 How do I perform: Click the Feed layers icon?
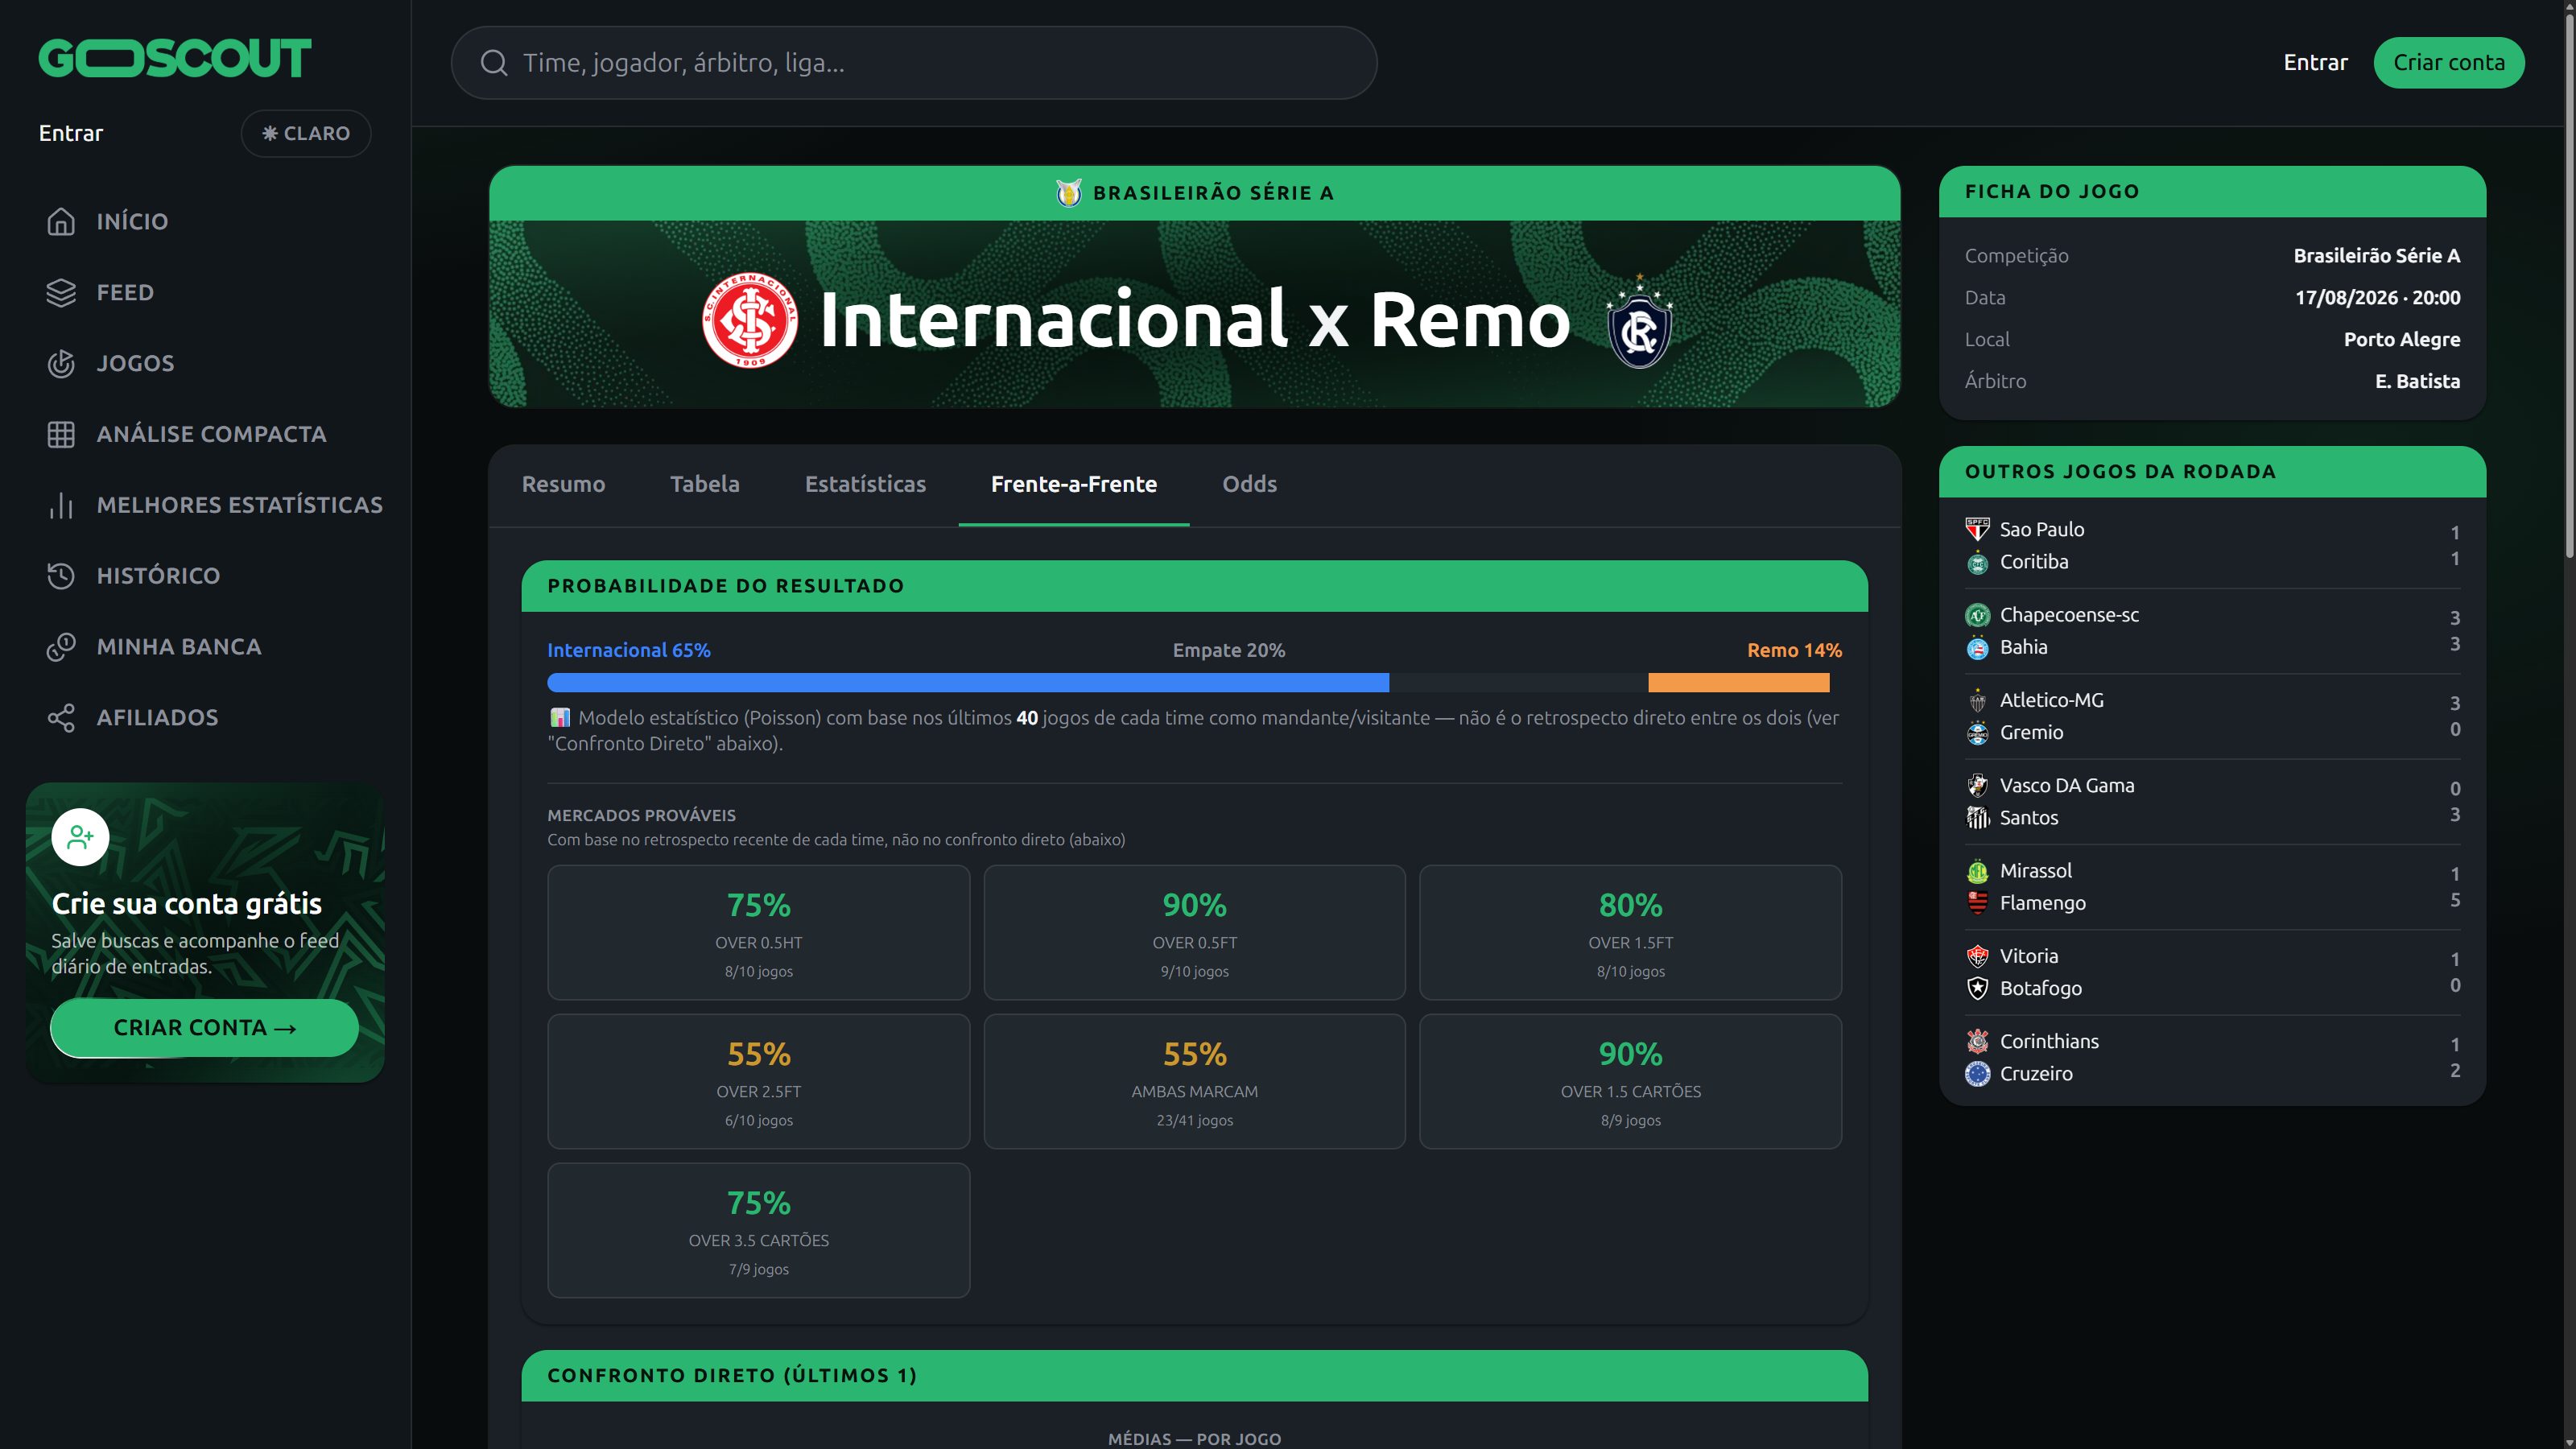(61, 292)
